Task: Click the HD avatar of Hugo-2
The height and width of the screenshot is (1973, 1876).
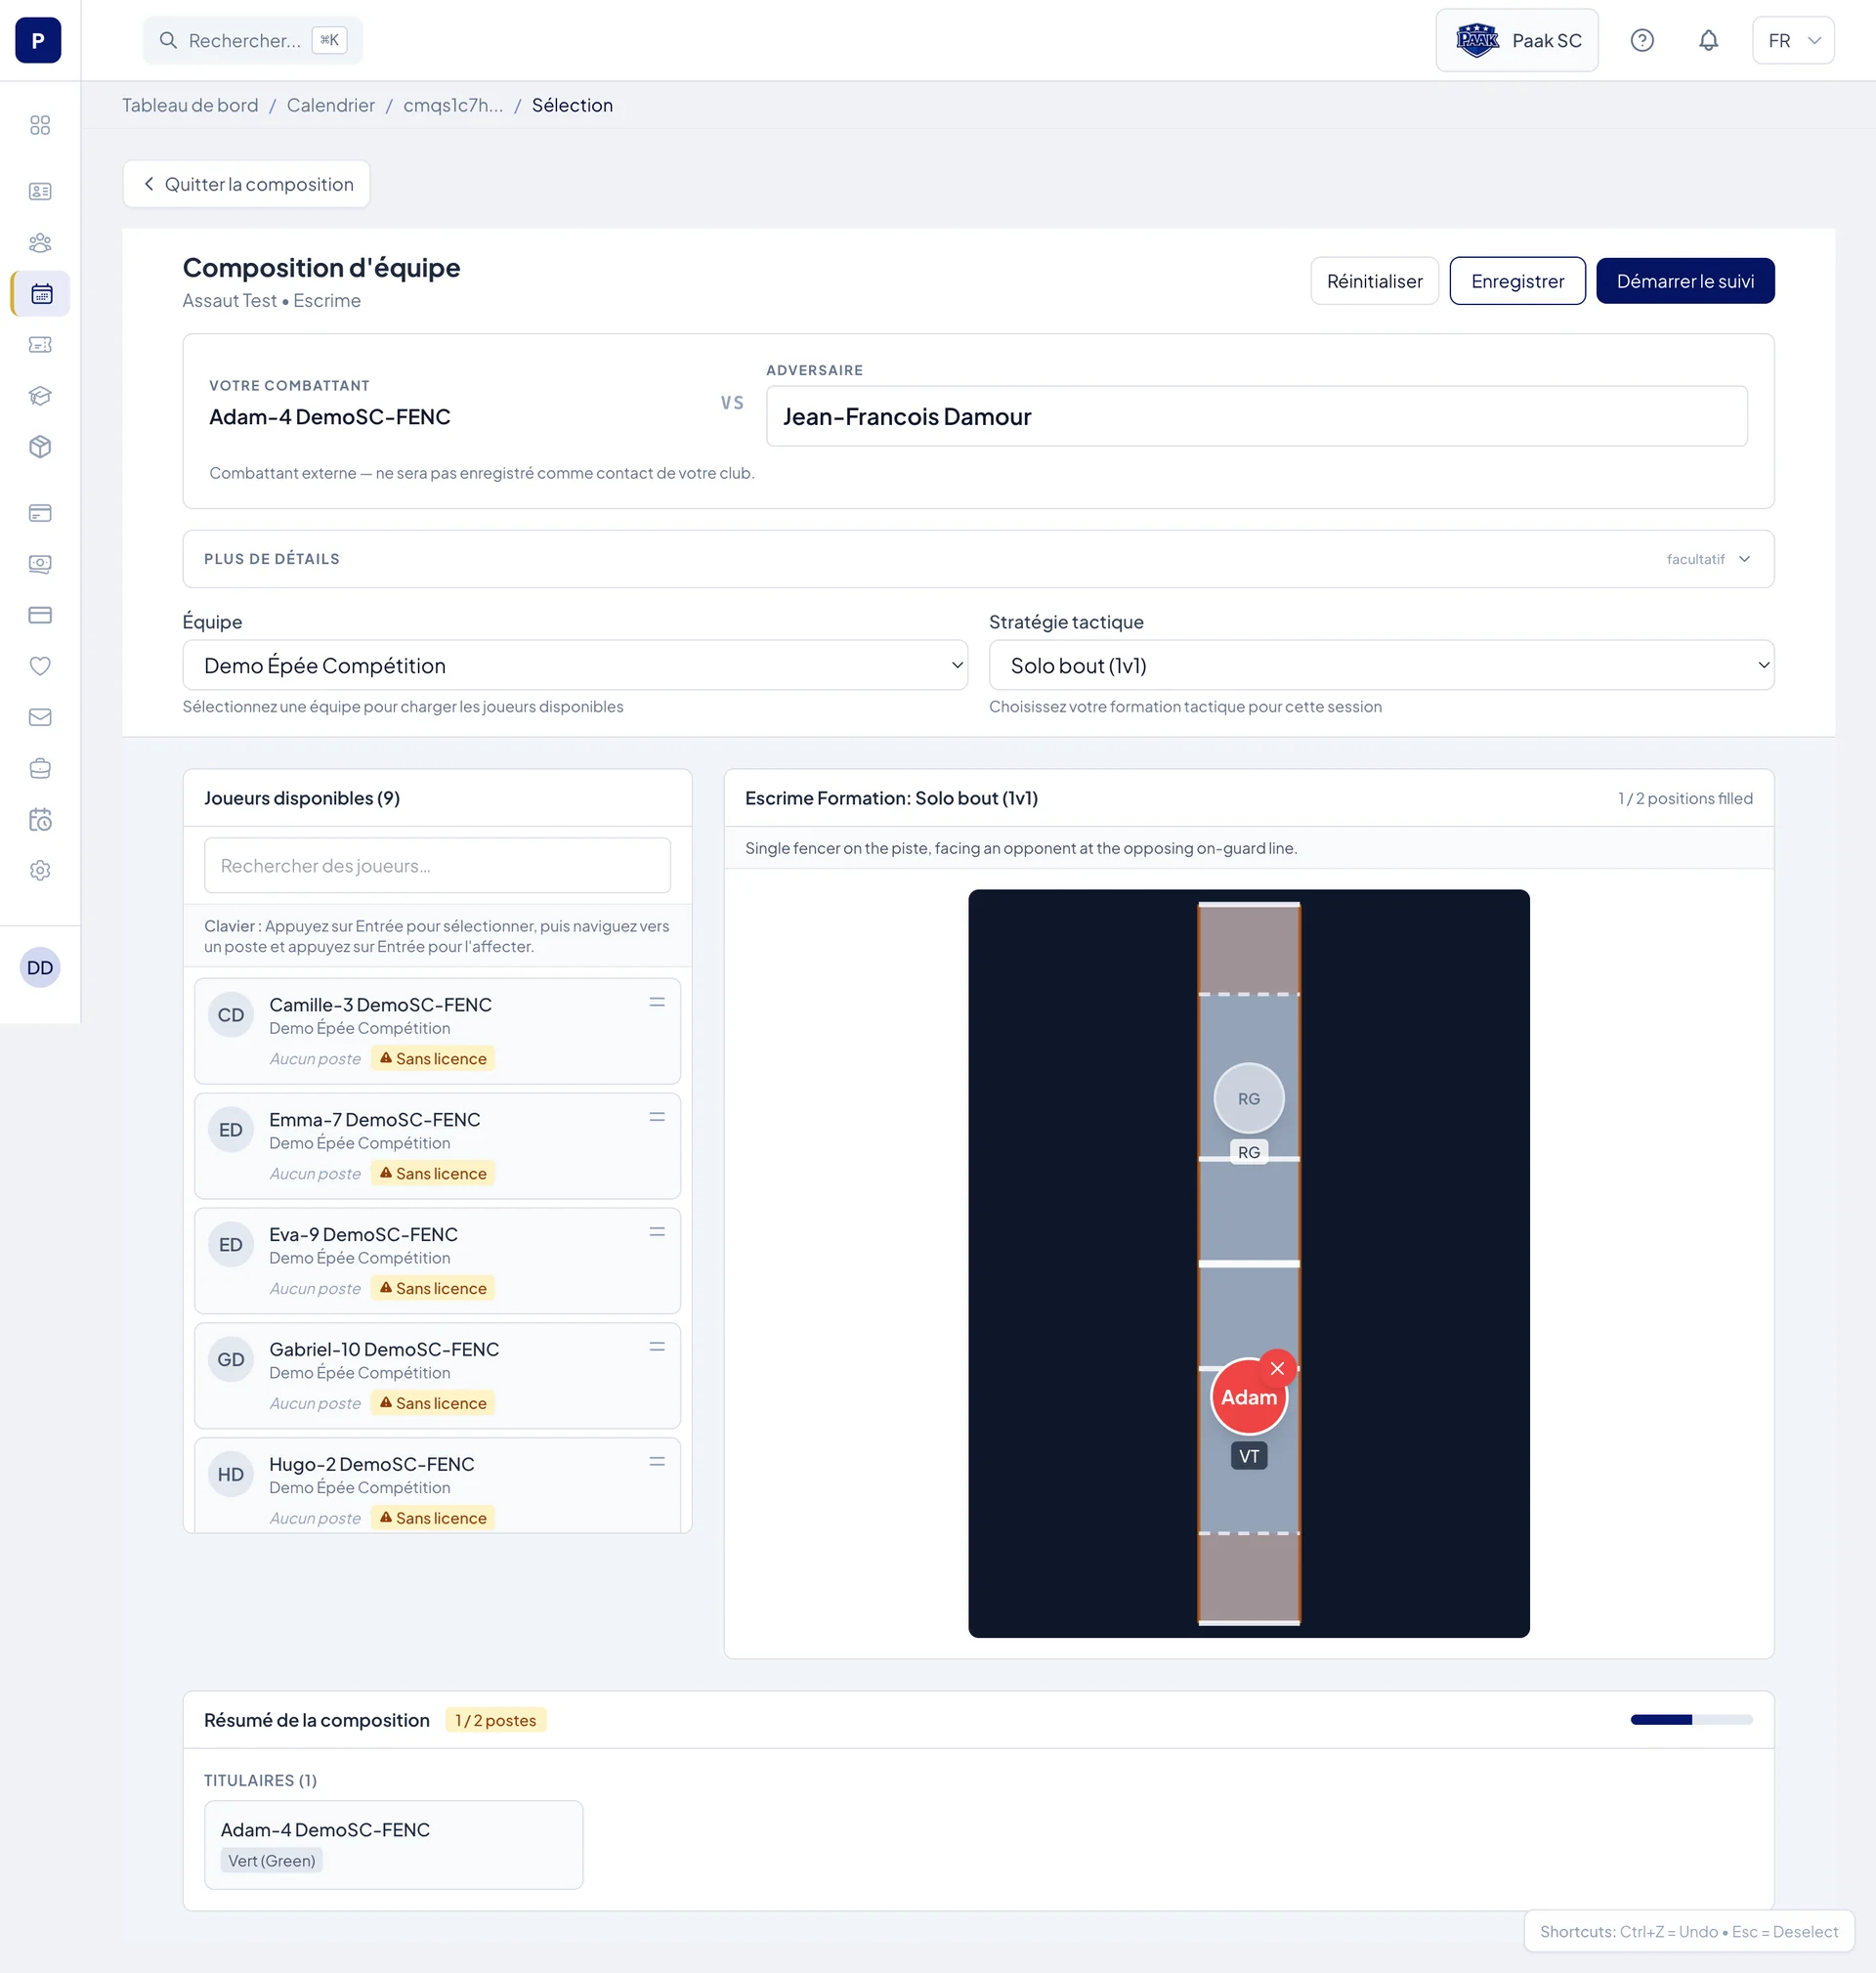Action: click(x=231, y=1475)
